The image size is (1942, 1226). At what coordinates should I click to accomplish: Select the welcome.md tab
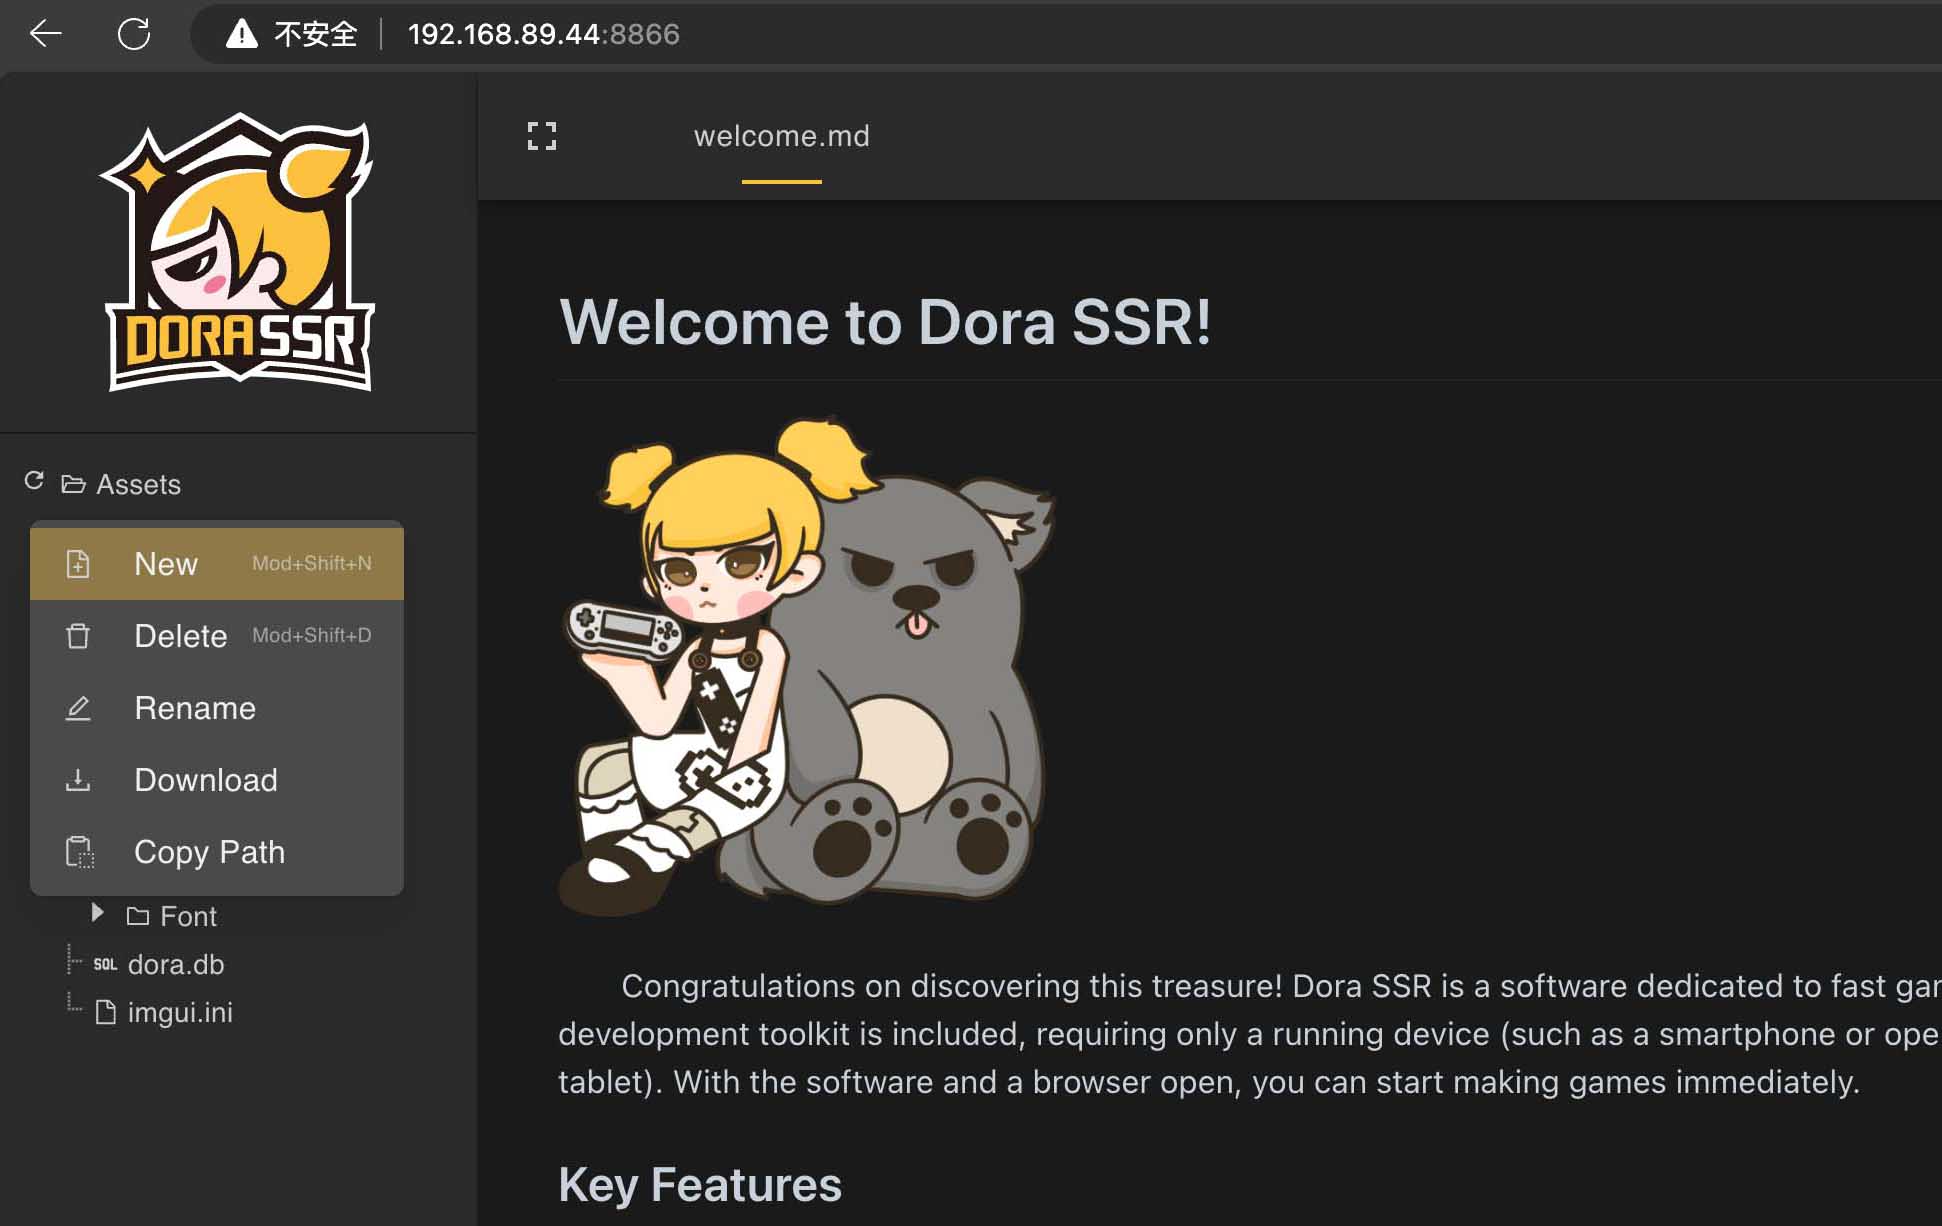[x=781, y=136]
